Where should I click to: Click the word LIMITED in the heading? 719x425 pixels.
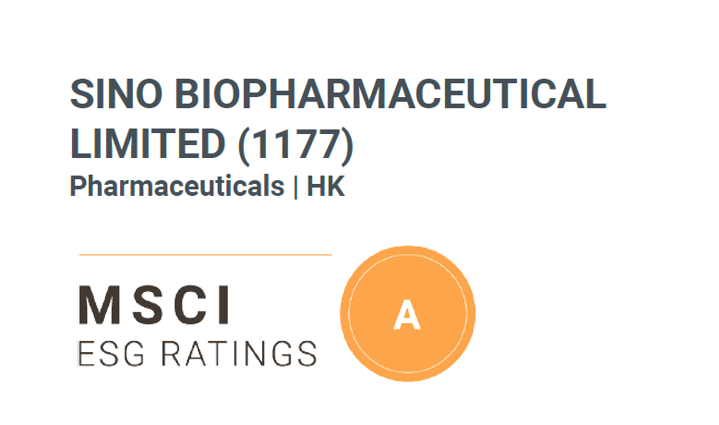coord(147,145)
